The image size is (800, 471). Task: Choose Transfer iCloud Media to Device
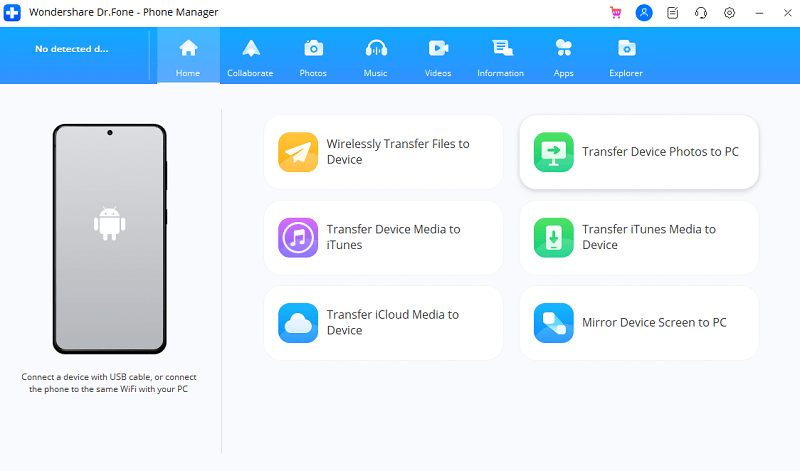tap(383, 323)
